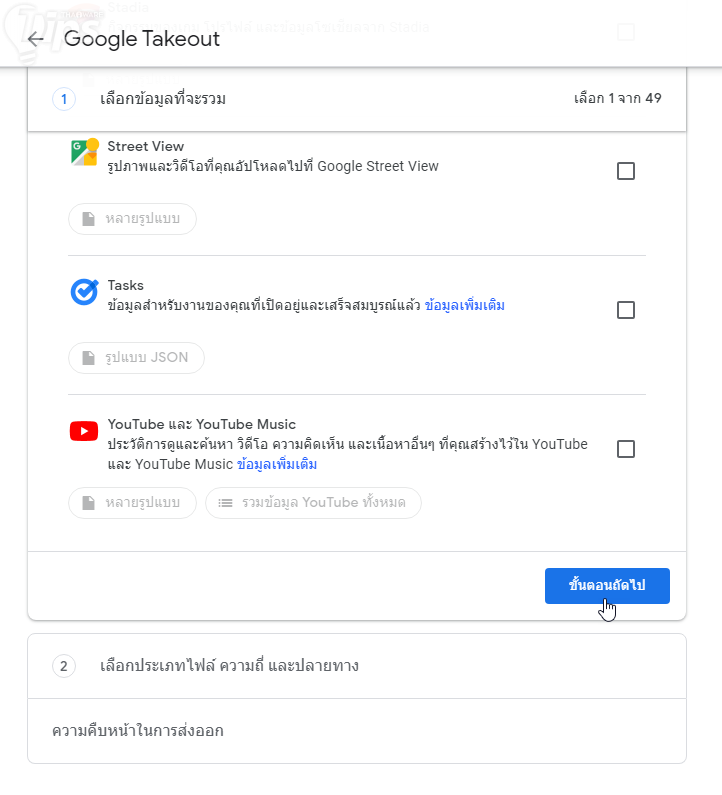The height and width of the screenshot is (795, 722).
Task: Click the blue 'ขั้นตอนถัดไป' next step button
Action: tap(607, 586)
